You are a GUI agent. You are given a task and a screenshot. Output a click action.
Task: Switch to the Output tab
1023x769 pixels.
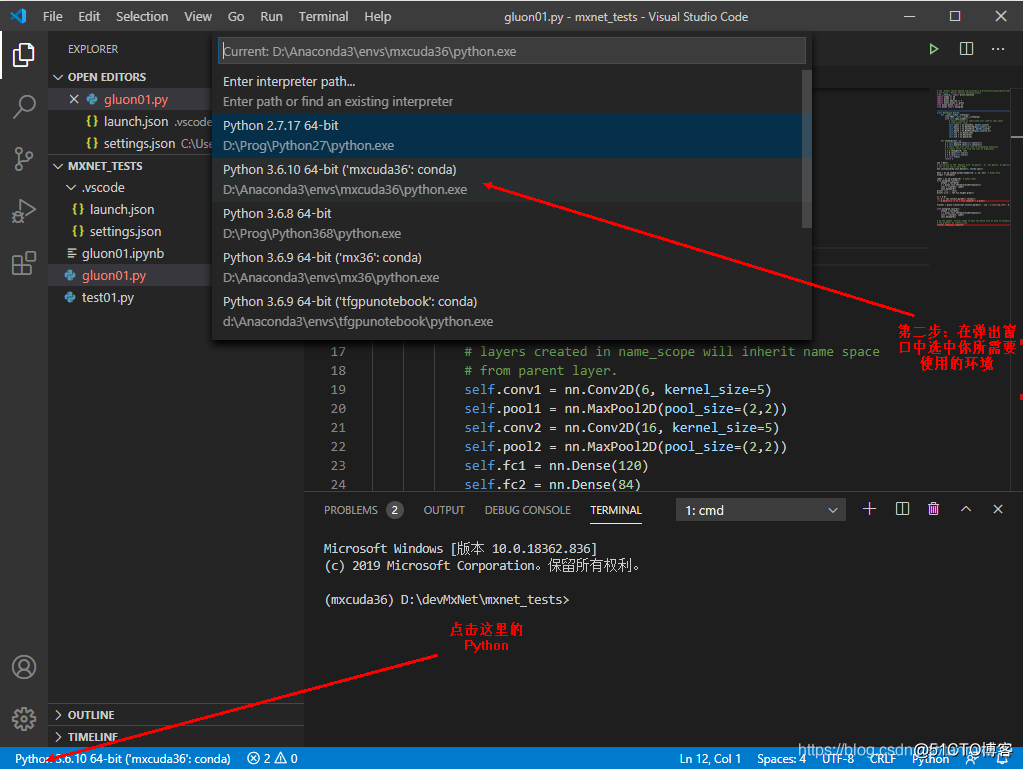[444, 510]
